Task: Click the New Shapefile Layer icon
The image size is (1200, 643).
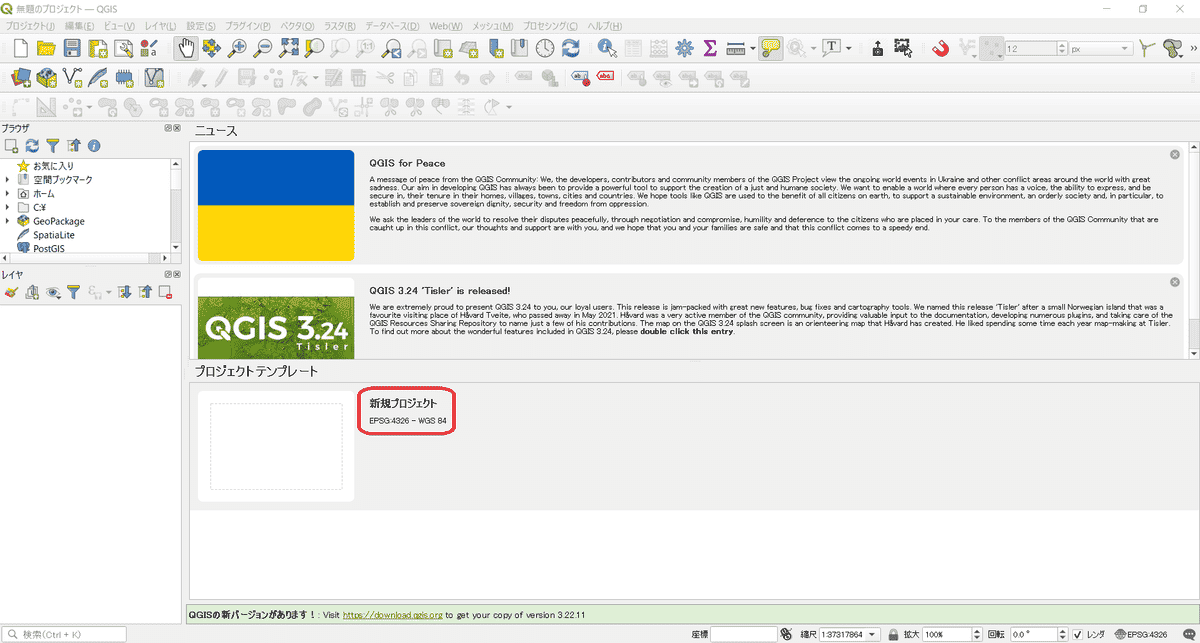Action: pyautogui.click(x=72, y=77)
